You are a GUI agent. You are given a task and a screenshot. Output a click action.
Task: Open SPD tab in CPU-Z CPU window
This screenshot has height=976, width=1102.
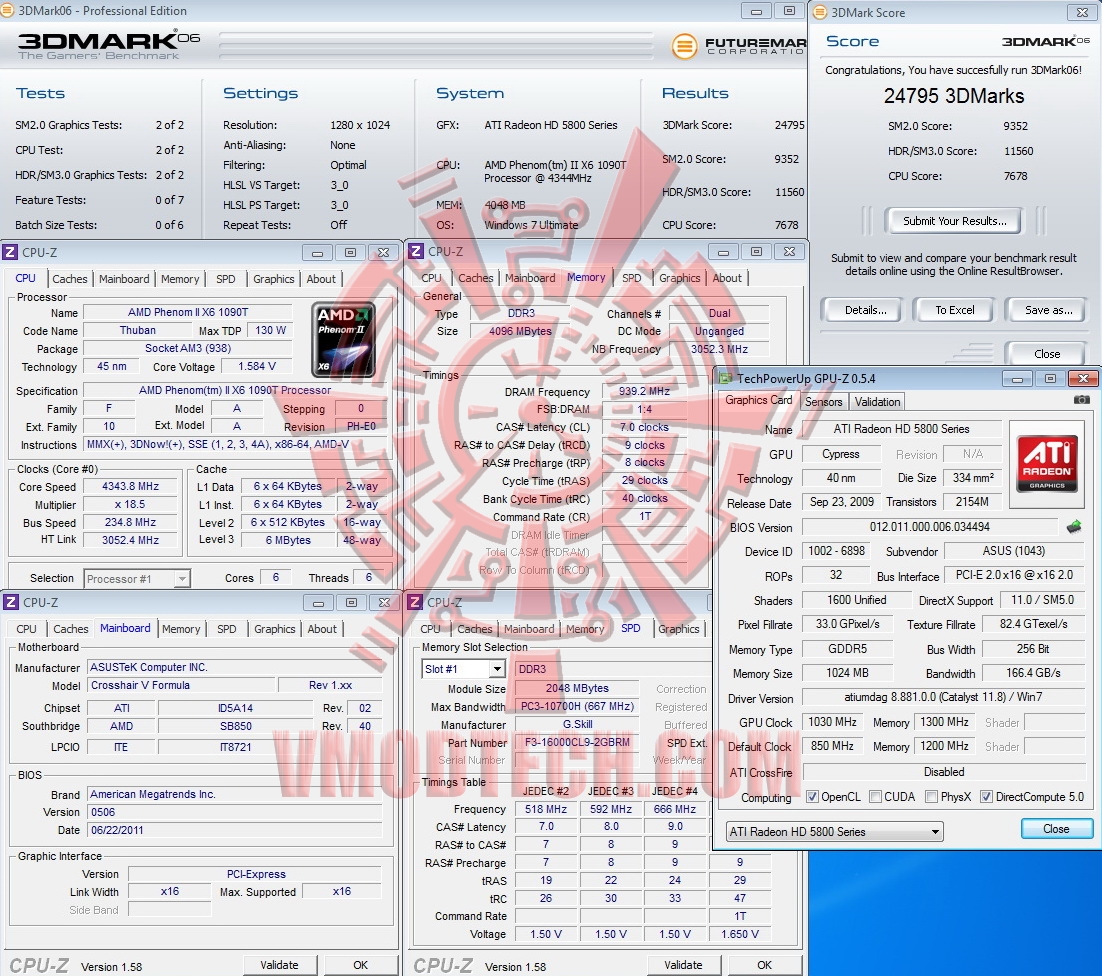[226, 279]
